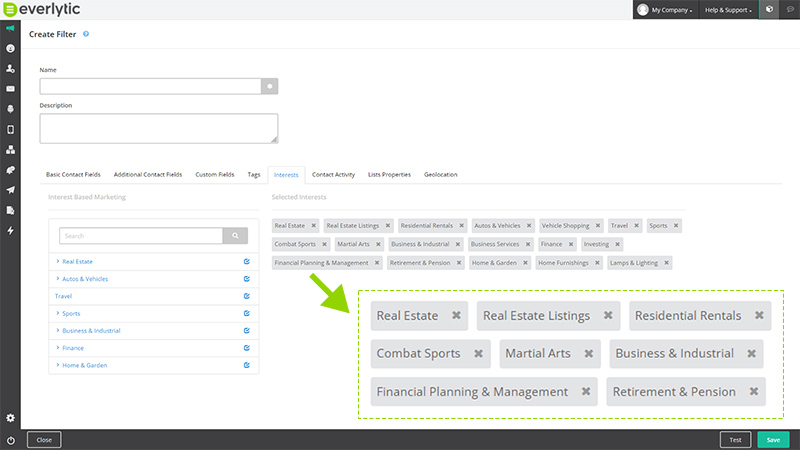Remove the Lamps & Lighting selected interest

(666, 263)
